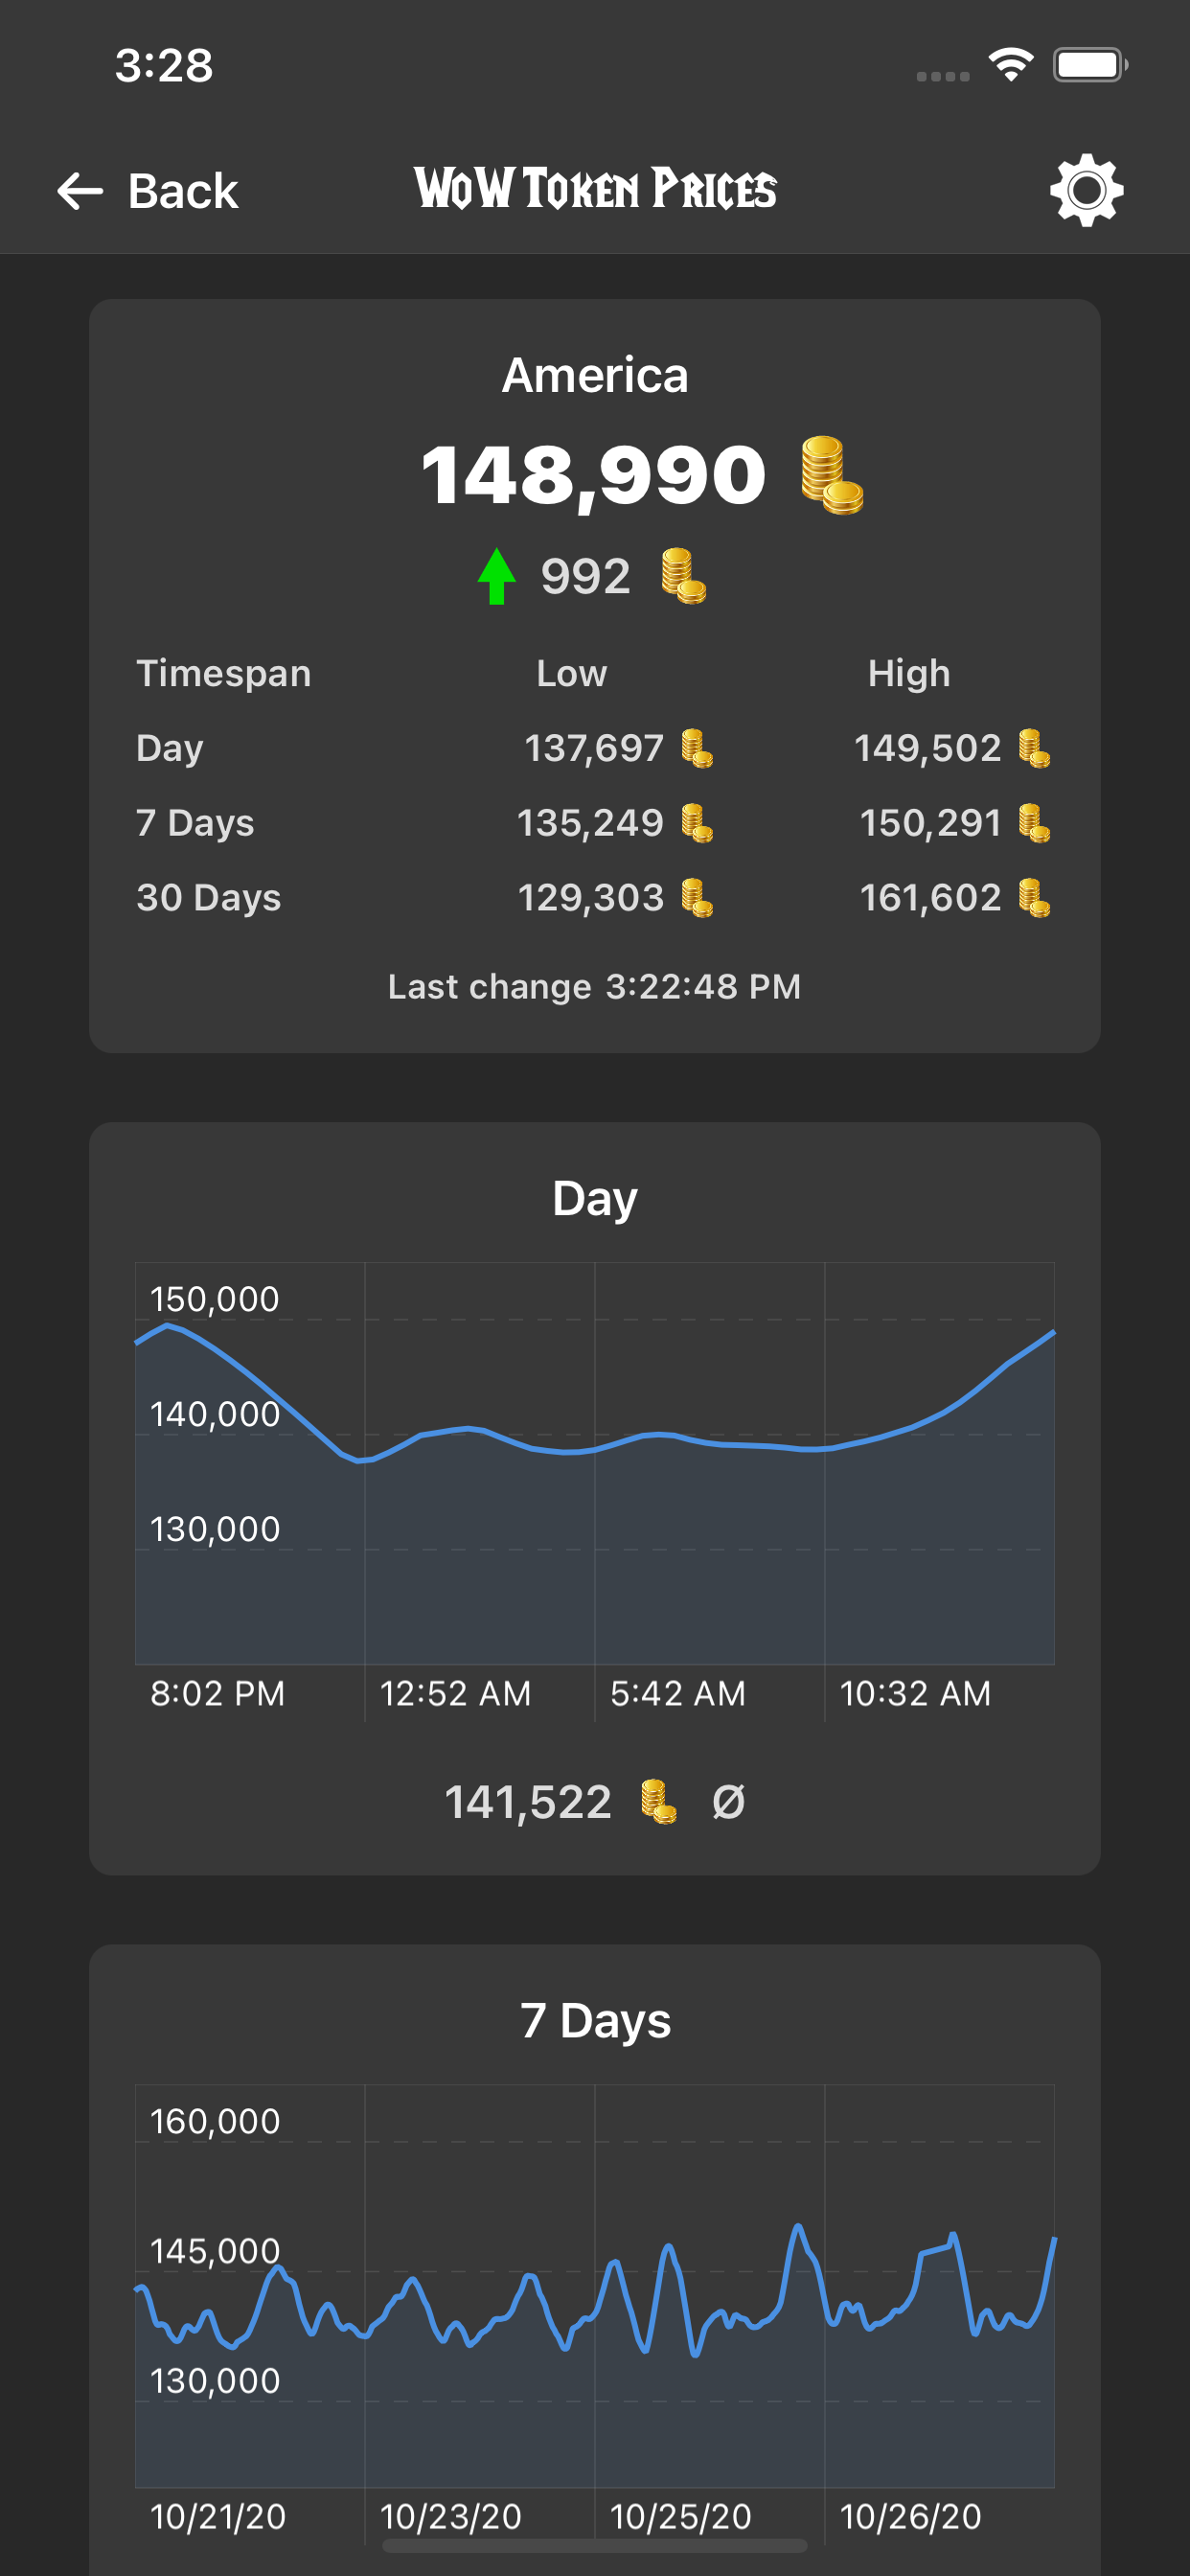
Task: Tap the Timespan column header
Action: coord(224,673)
